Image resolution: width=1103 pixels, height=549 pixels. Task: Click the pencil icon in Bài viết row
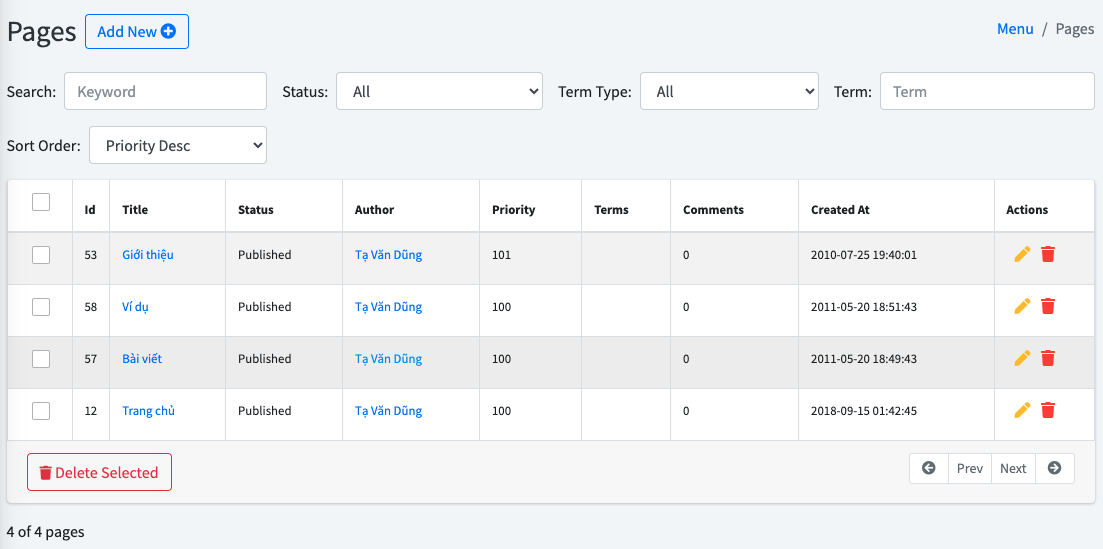(1021, 359)
